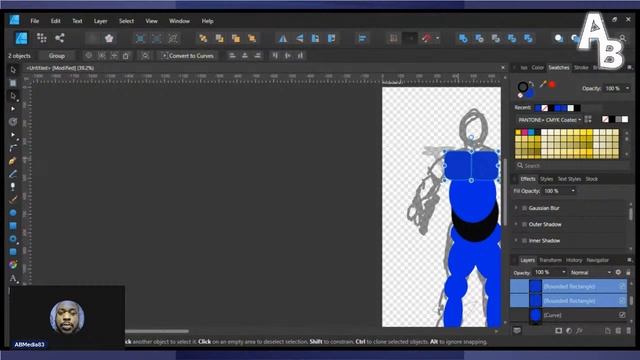Apply the Subtract boolean operation

click(479, 38)
